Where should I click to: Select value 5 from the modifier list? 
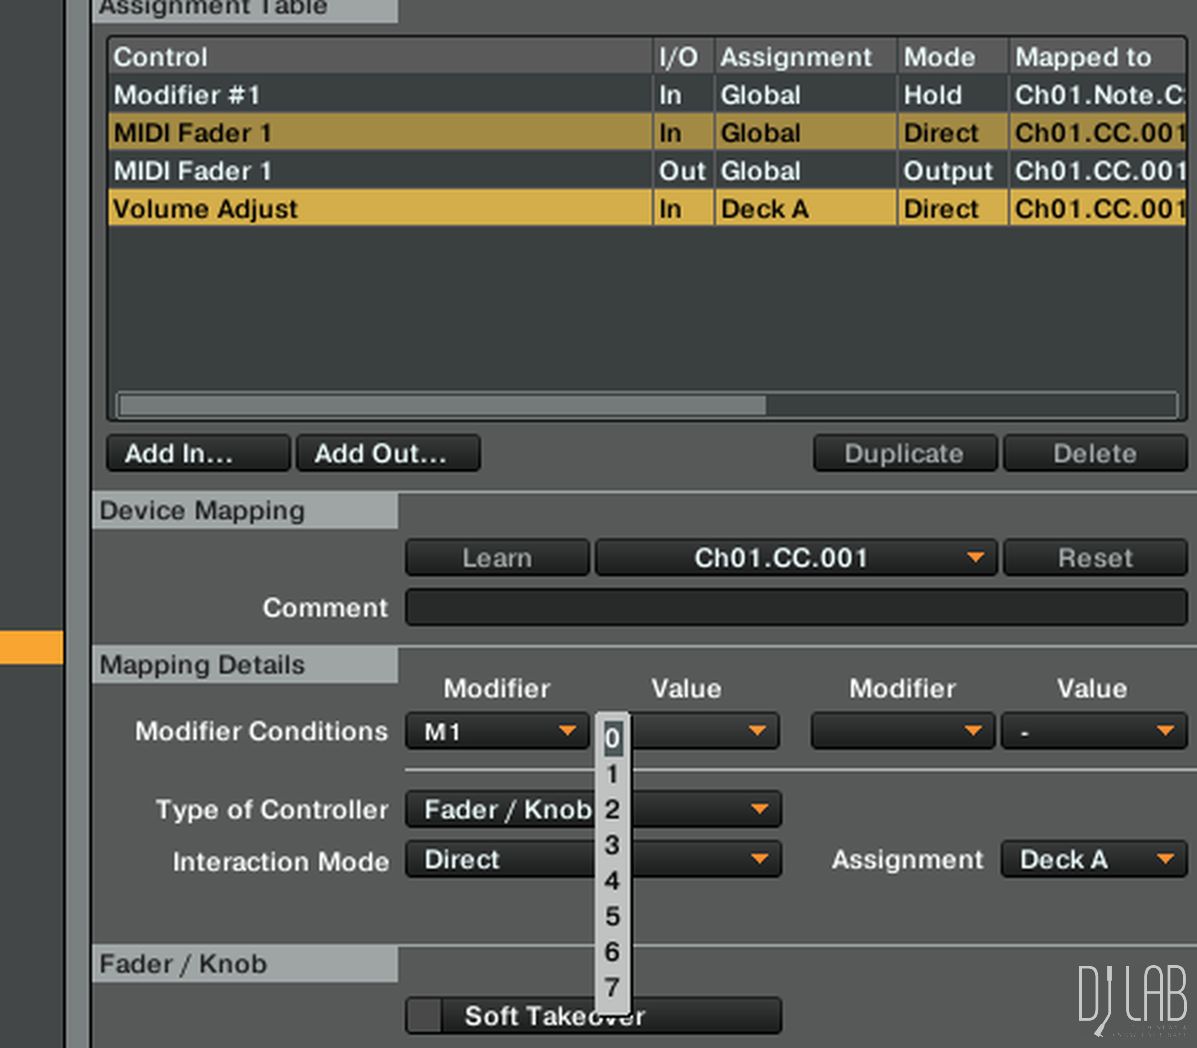pos(612,917)
